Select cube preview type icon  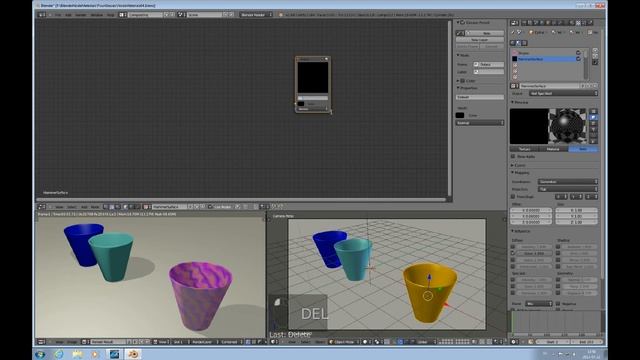(x=593, y=124)
